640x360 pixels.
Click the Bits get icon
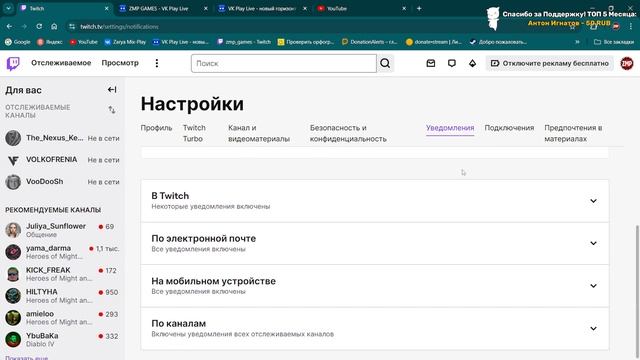472,63
